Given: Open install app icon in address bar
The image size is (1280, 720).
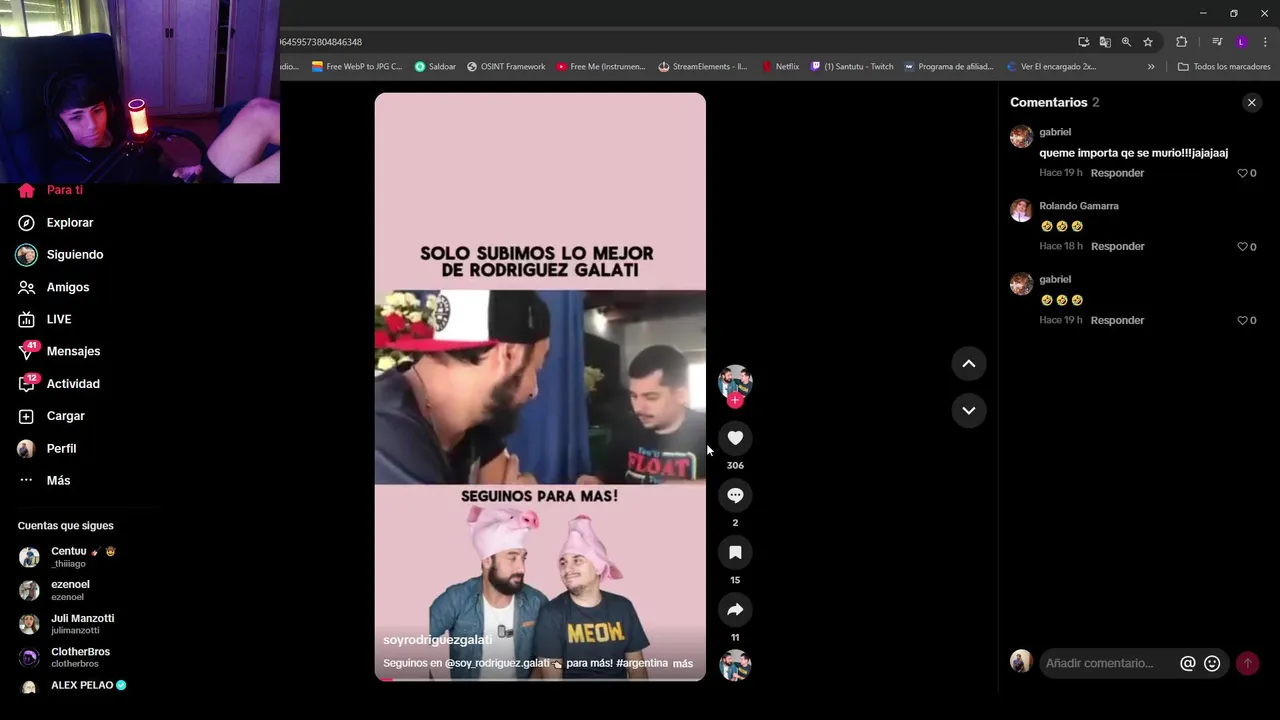Looking at the screenshot, I should 1083,42.
